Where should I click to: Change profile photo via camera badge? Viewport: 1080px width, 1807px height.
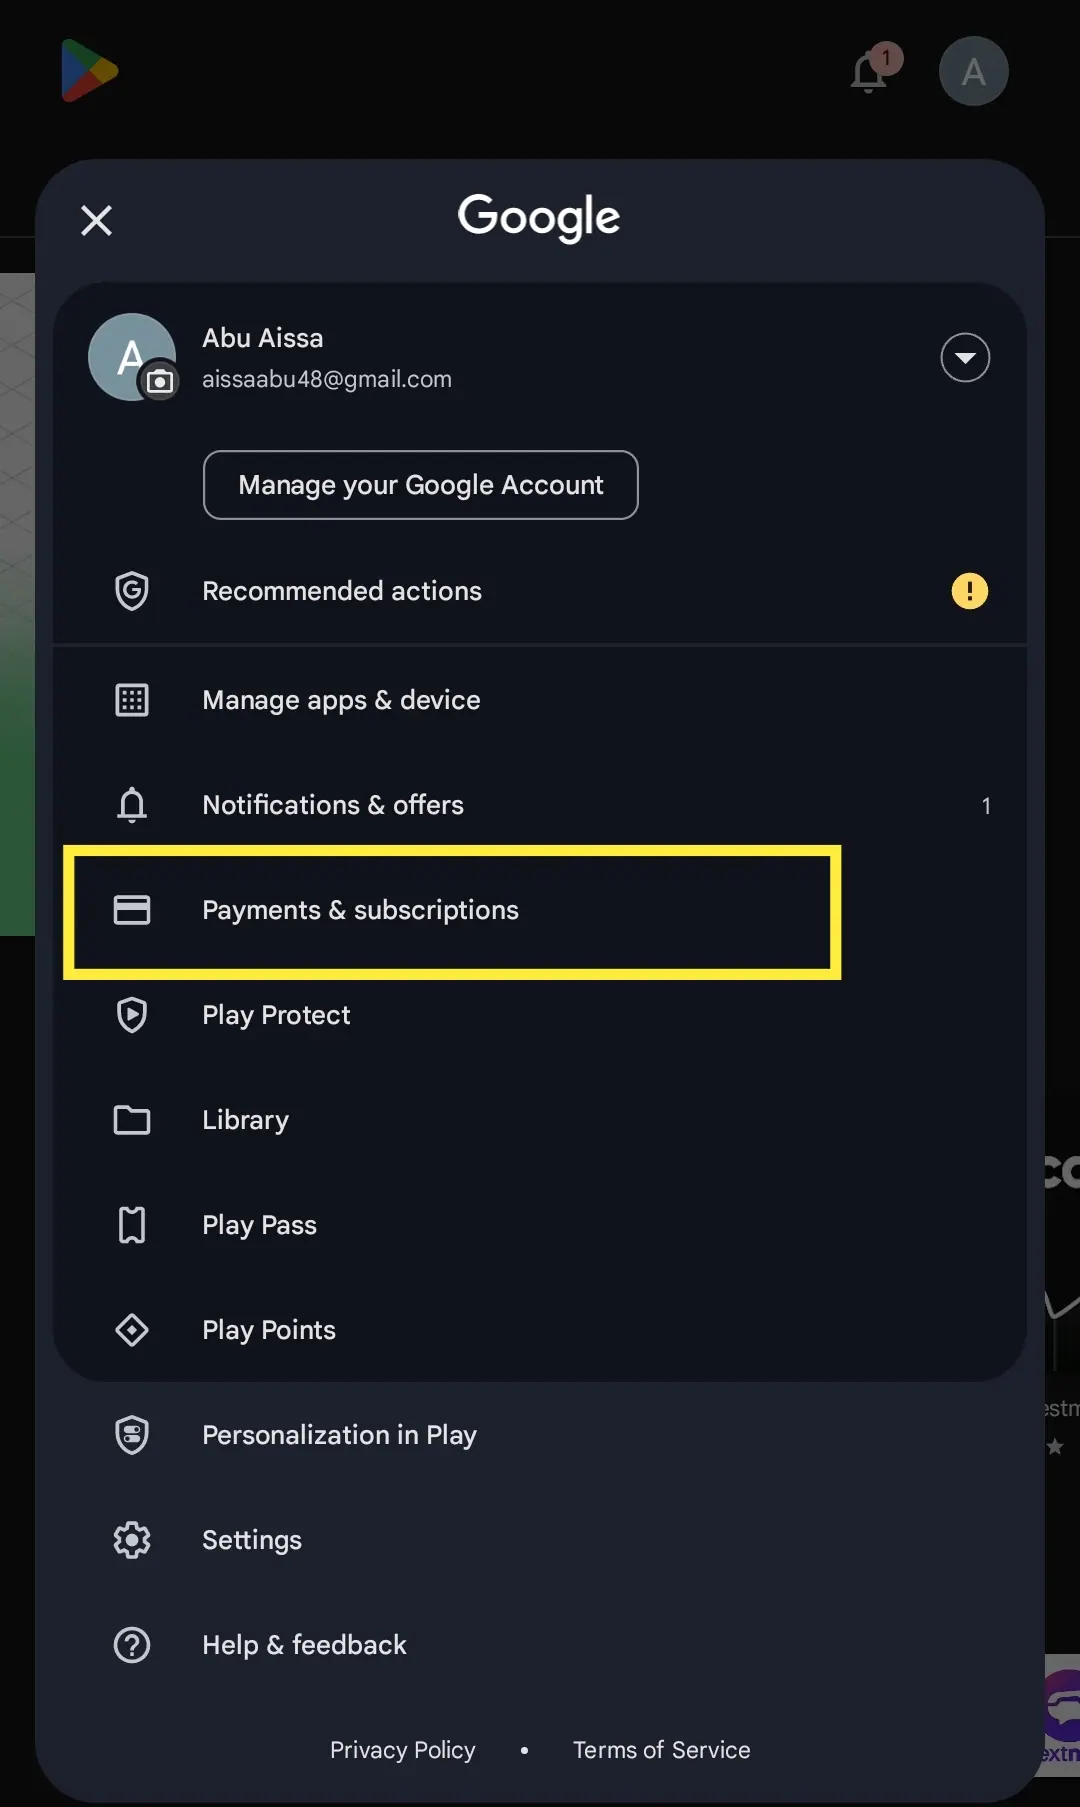[x=159, y=381]
